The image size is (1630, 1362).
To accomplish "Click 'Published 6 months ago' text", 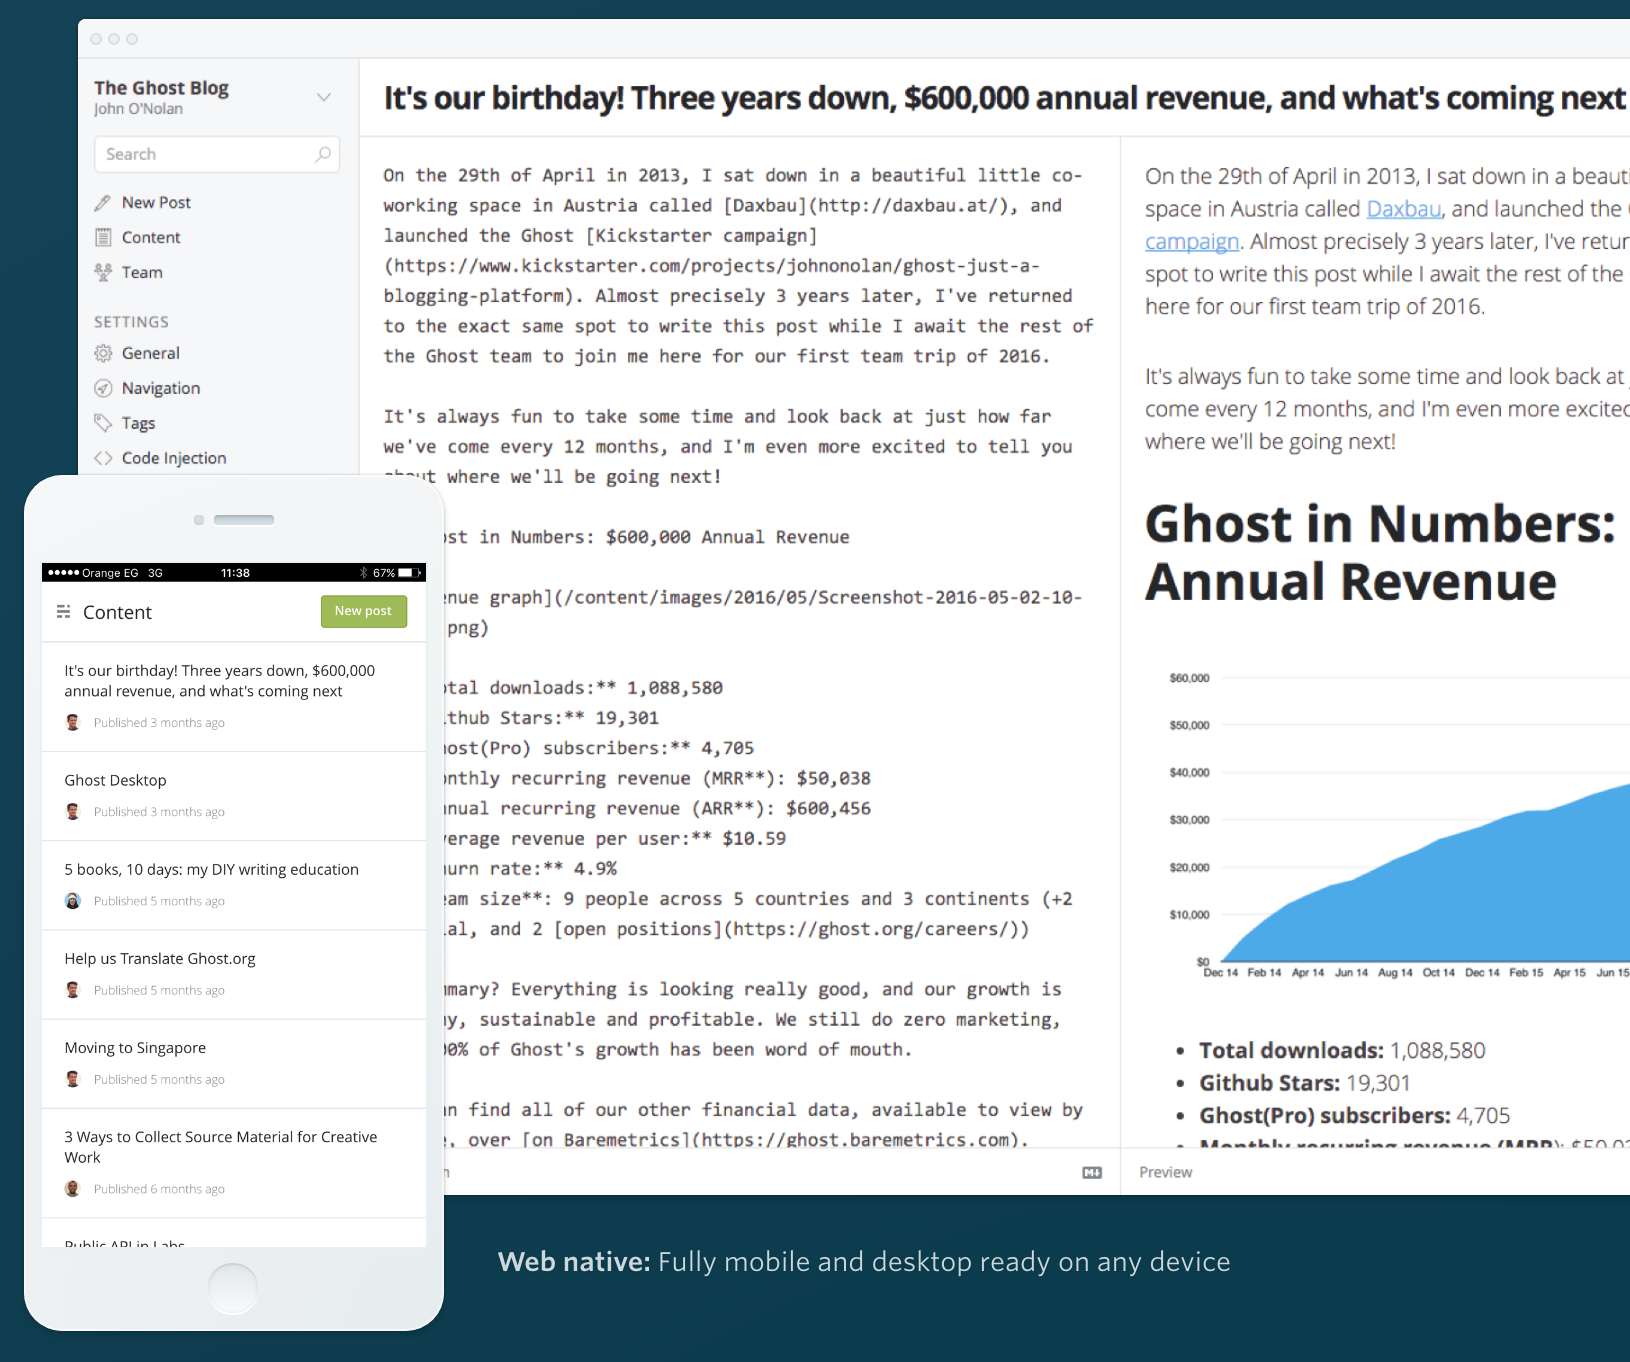I will pyautogui.click(x=159, y=1189).
